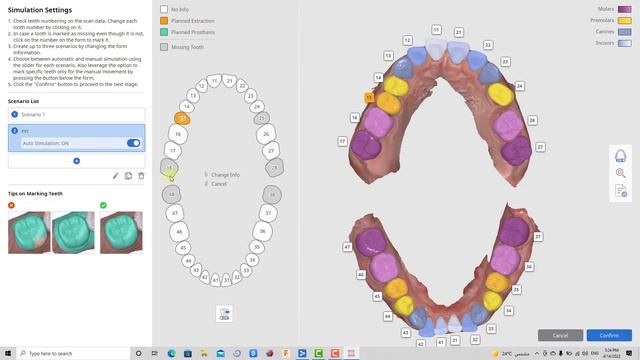This screenshot has width=640, height=360.
Task: Select tooth 11 on the tooth form chart
Action: (x=214, y=81)
